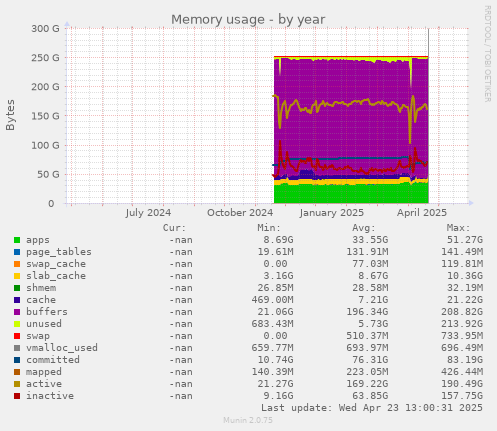Select the 'committed' legend label
497x431 pixels.
pyautogui.click(x=53, y=360)
